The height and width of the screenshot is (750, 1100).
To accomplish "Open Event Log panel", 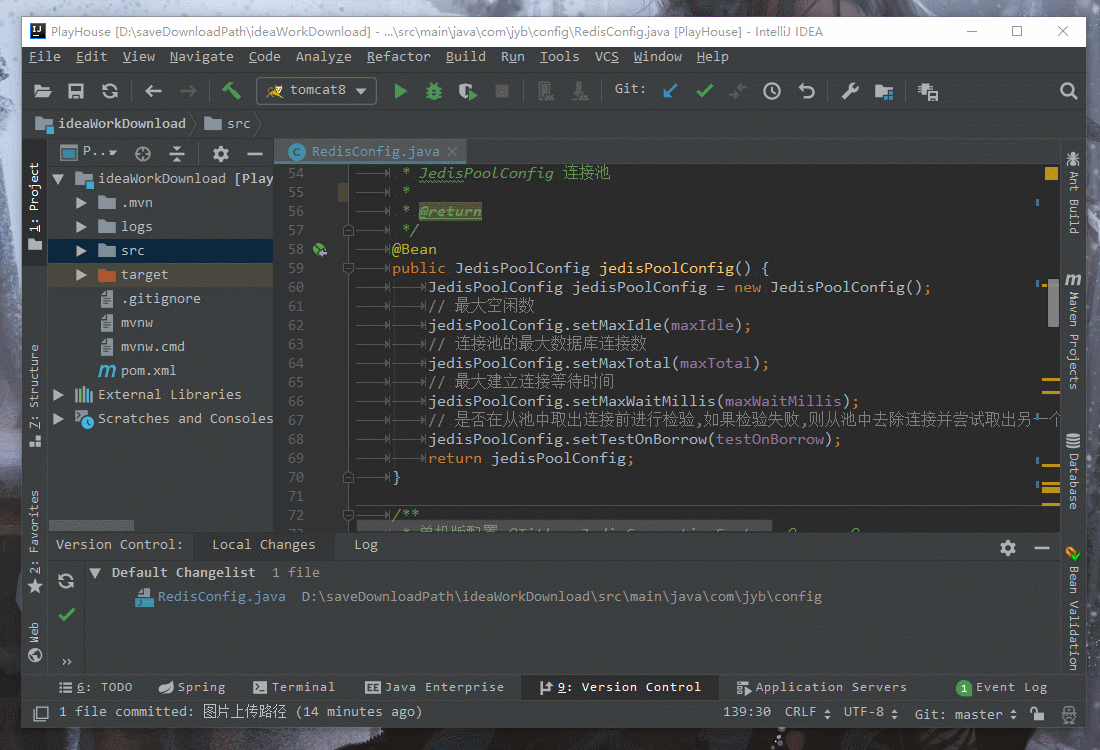I will (x=1002, y=688).
